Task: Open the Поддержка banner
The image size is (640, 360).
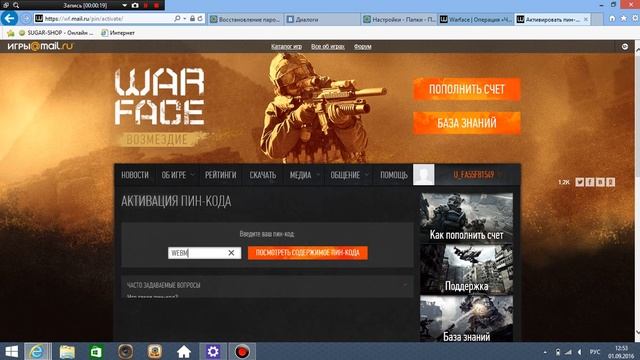Action: [467, 269]
